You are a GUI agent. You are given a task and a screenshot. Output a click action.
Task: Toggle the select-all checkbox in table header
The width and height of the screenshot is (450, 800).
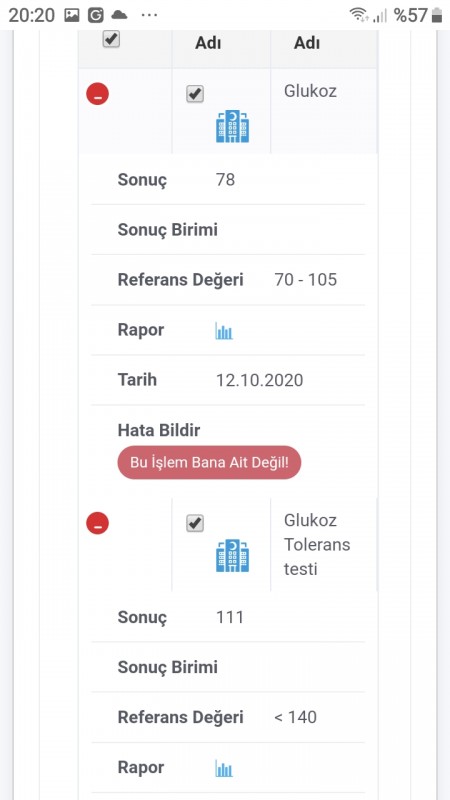[x=111, y=39]
